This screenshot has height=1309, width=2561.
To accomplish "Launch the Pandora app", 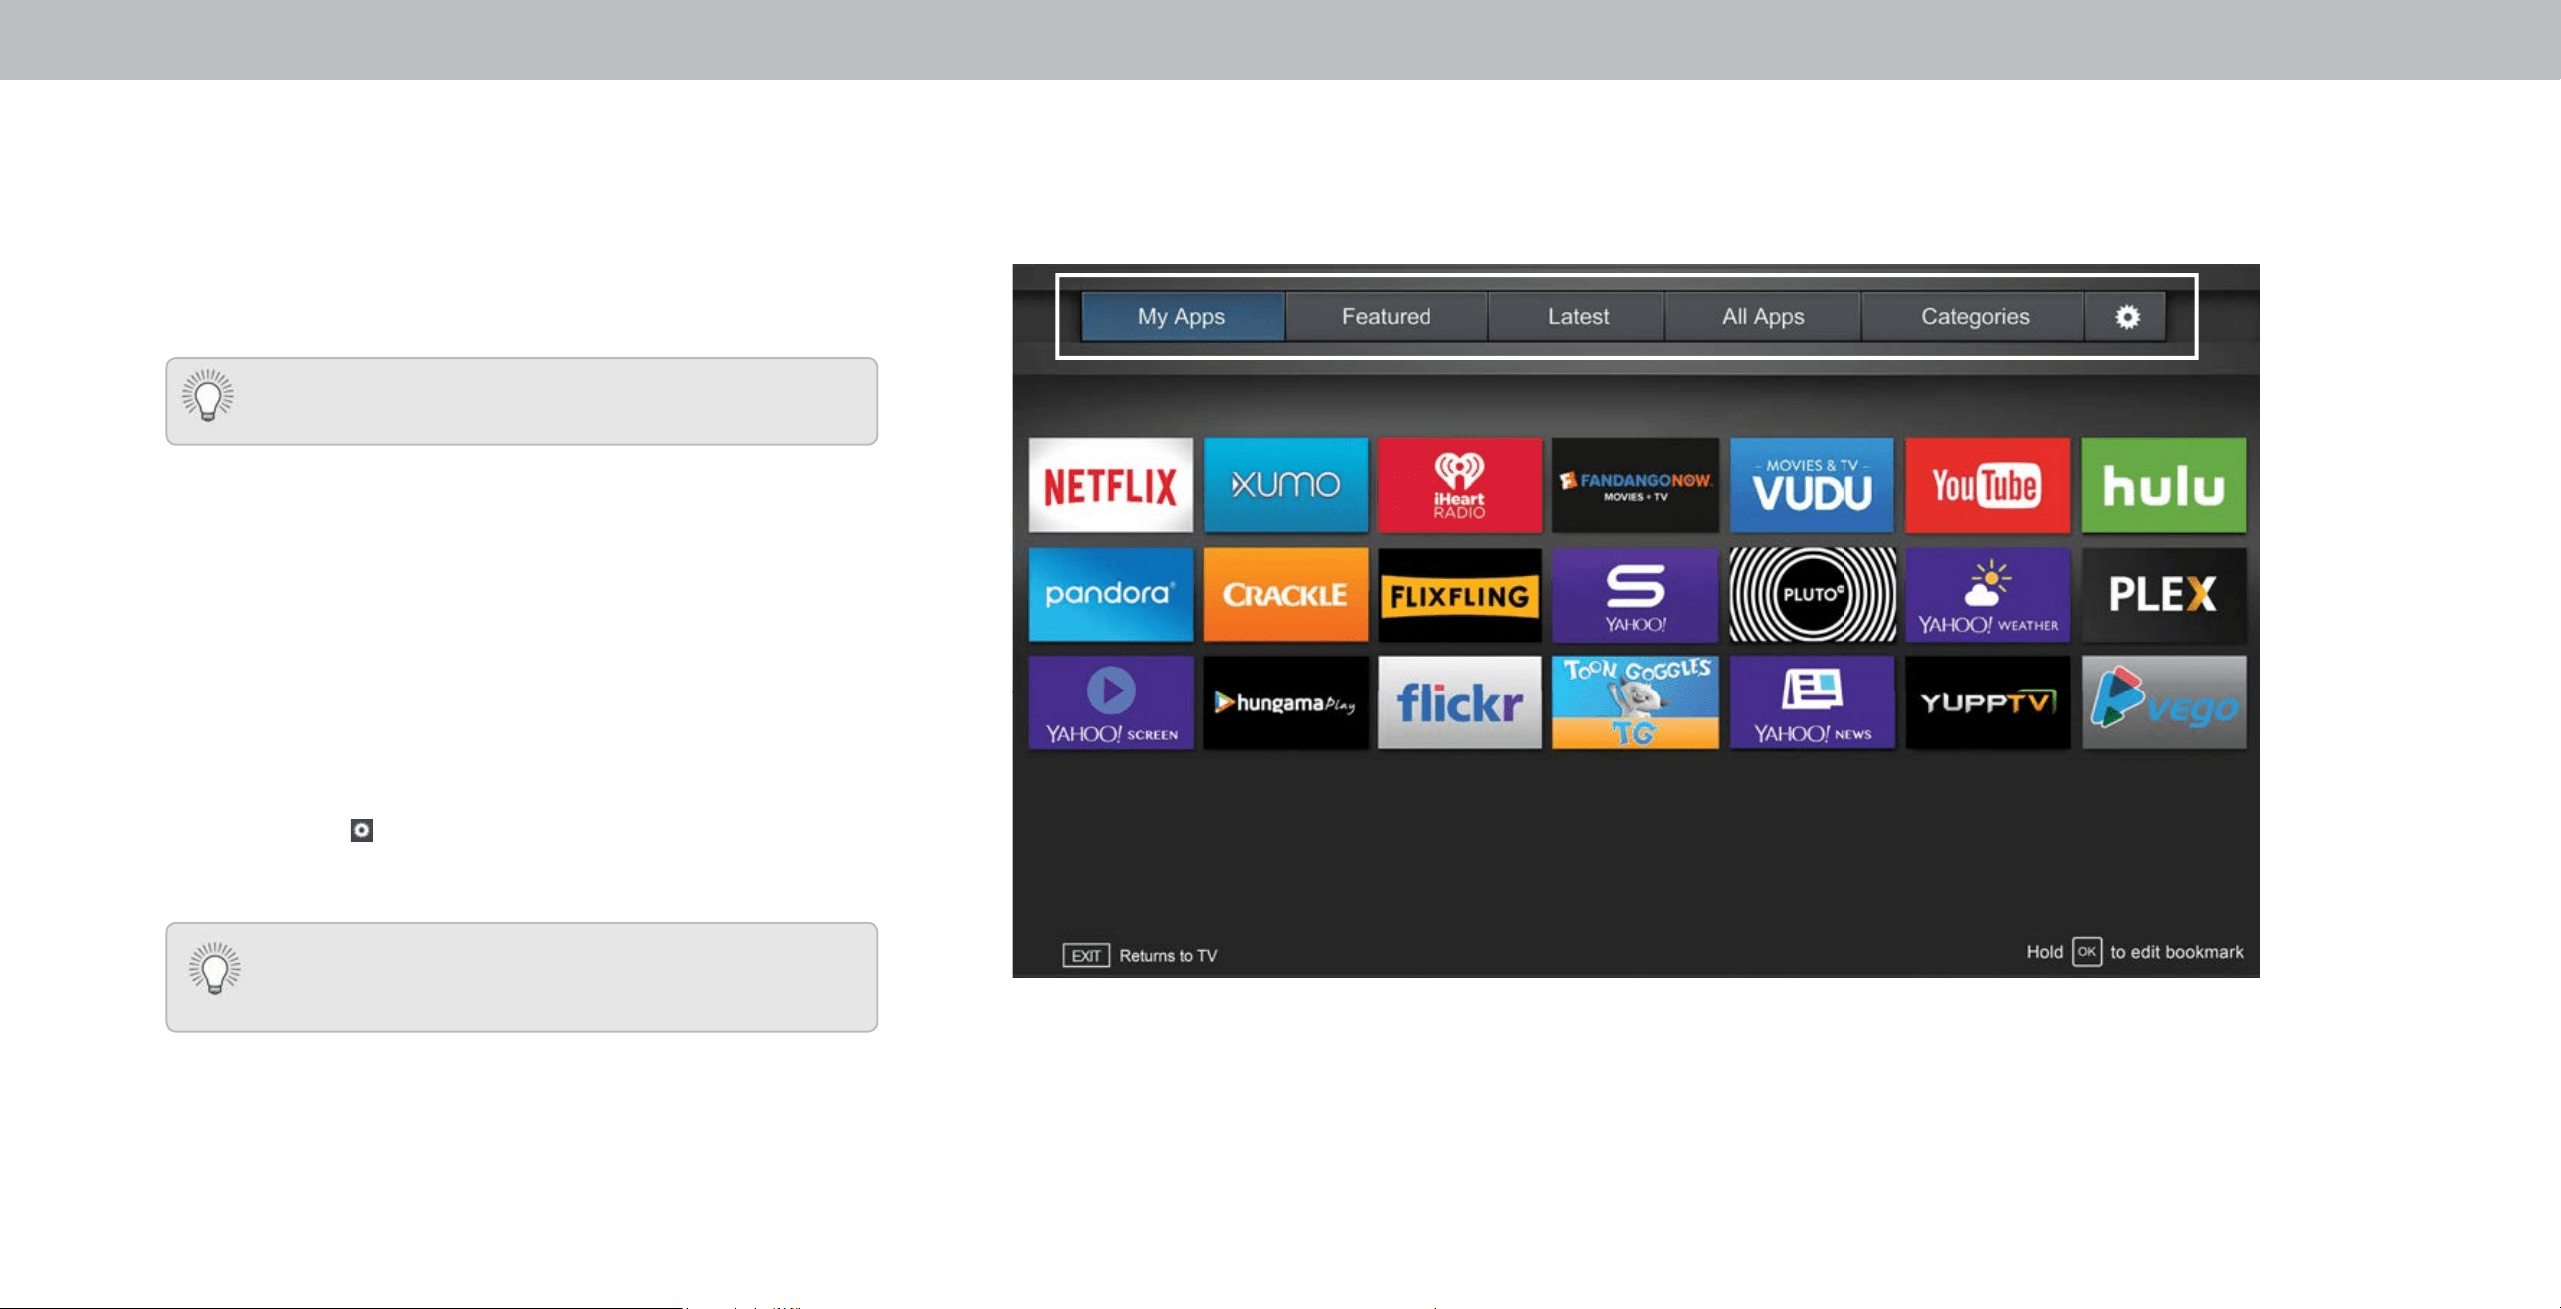I will (x=1110, y=594).
